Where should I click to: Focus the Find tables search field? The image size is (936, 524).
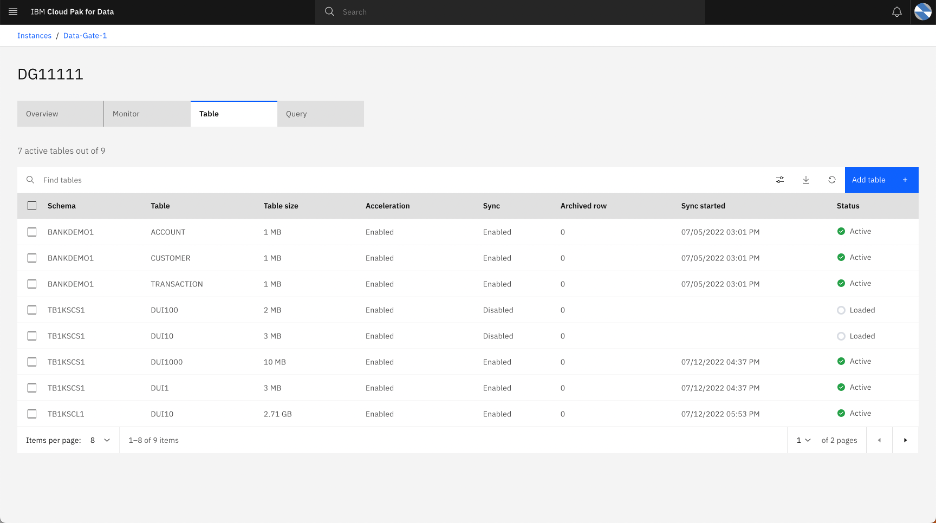point(394,180)
